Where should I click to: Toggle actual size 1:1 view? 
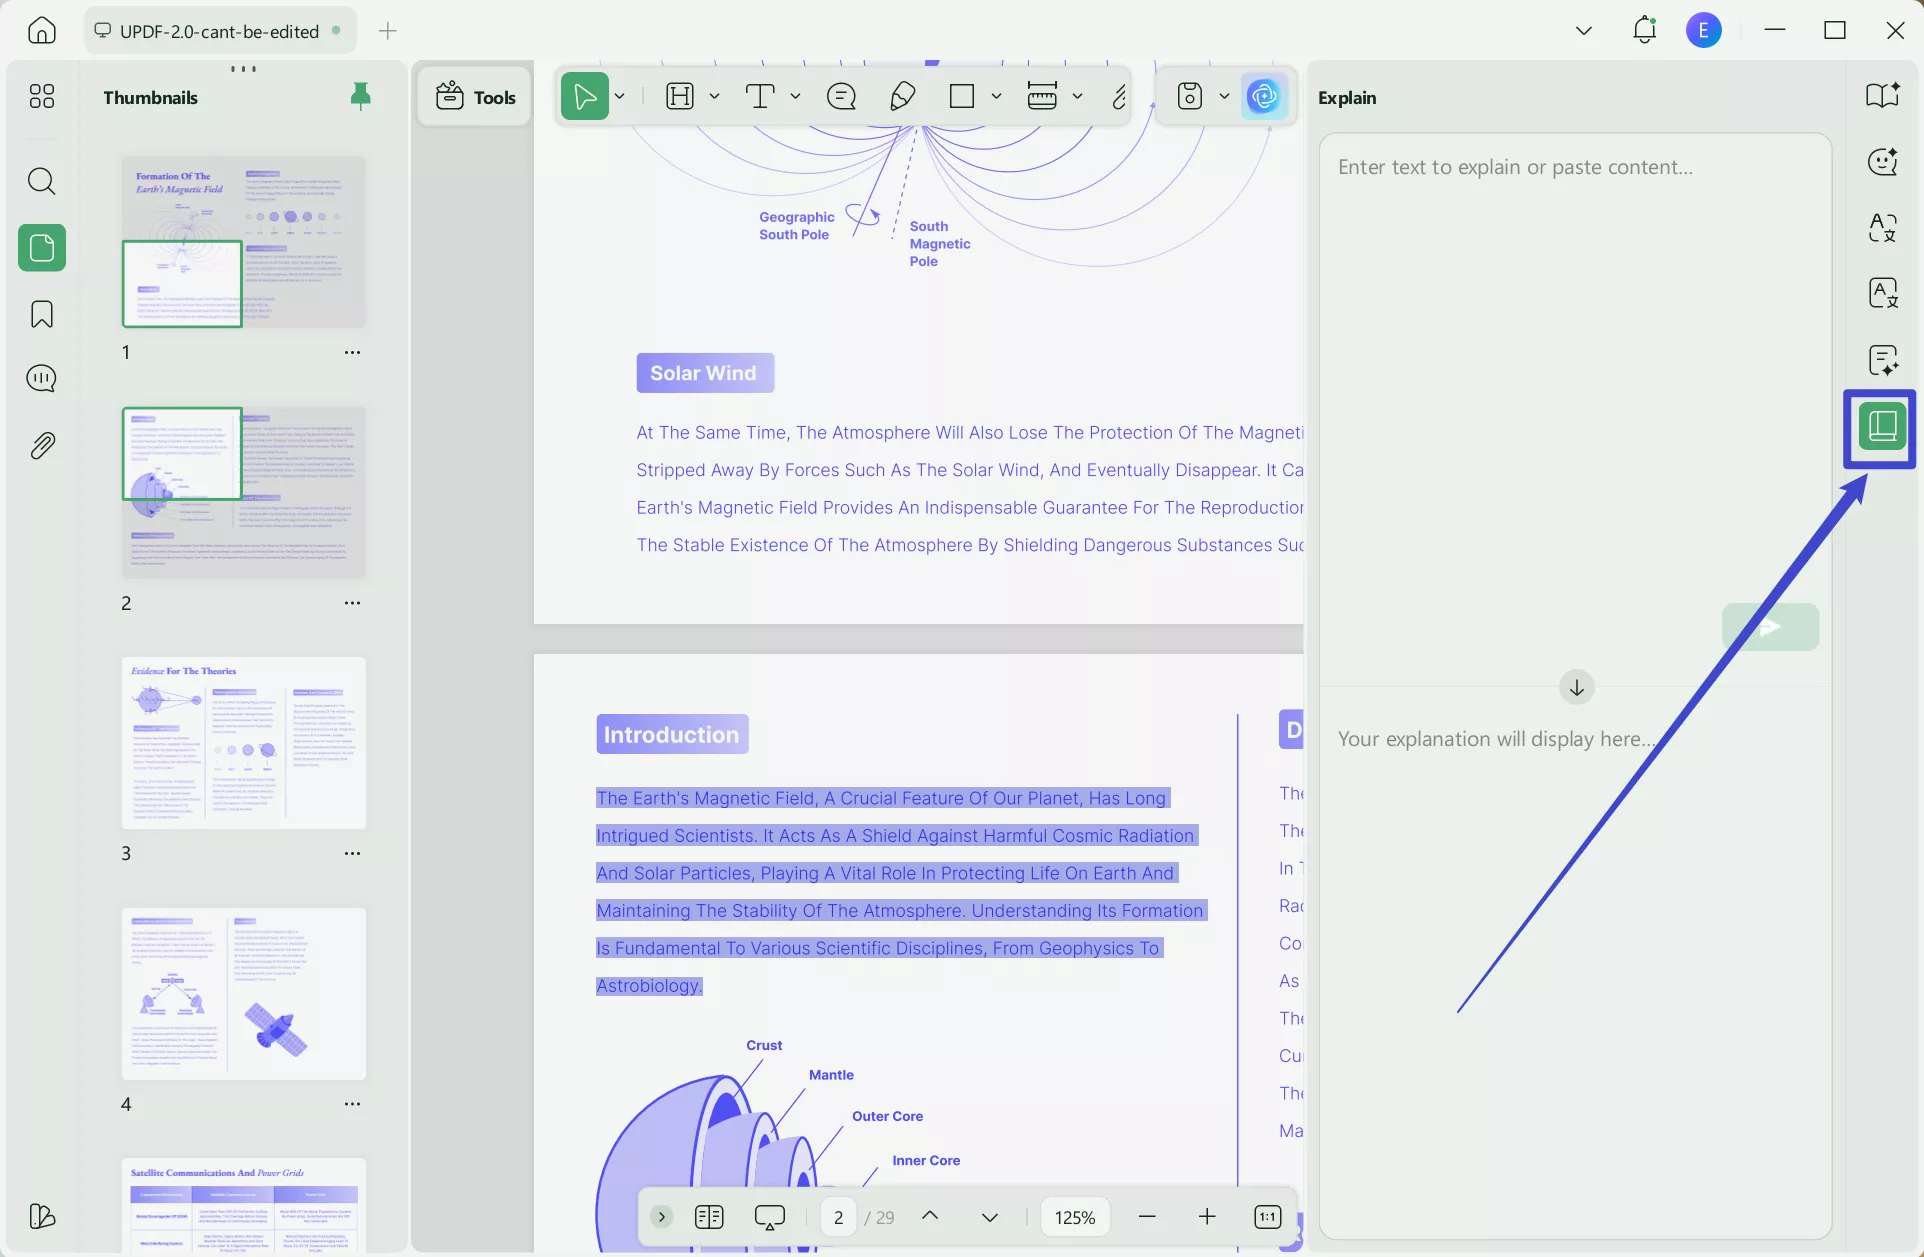(1267, 1217)
